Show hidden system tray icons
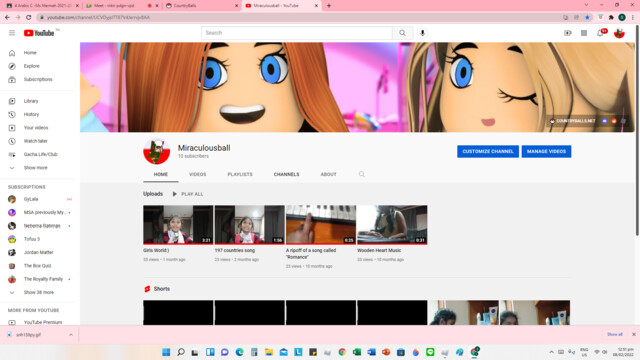640x360 pixels. 551,352
